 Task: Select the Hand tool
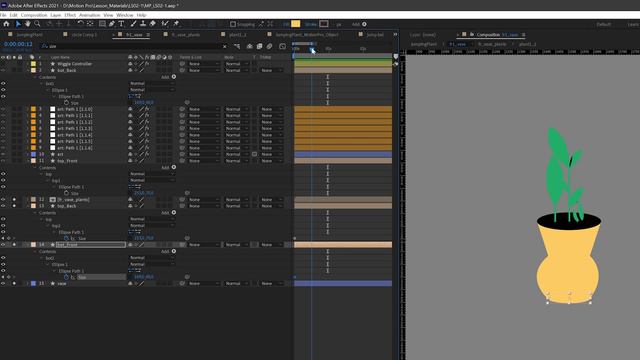(28, 24)
